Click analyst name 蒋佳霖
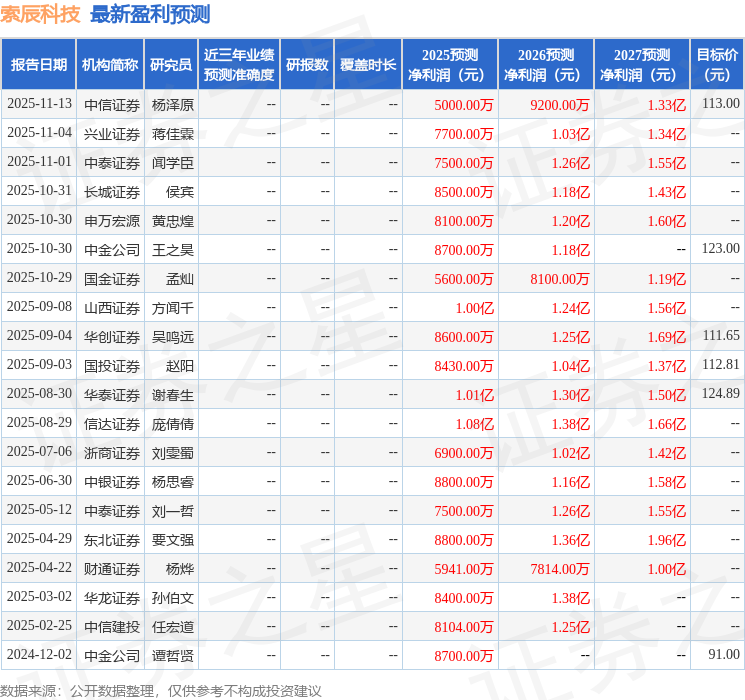Image resolution: width=745 pixels, height=700 pixels. (x=172, y=134)
